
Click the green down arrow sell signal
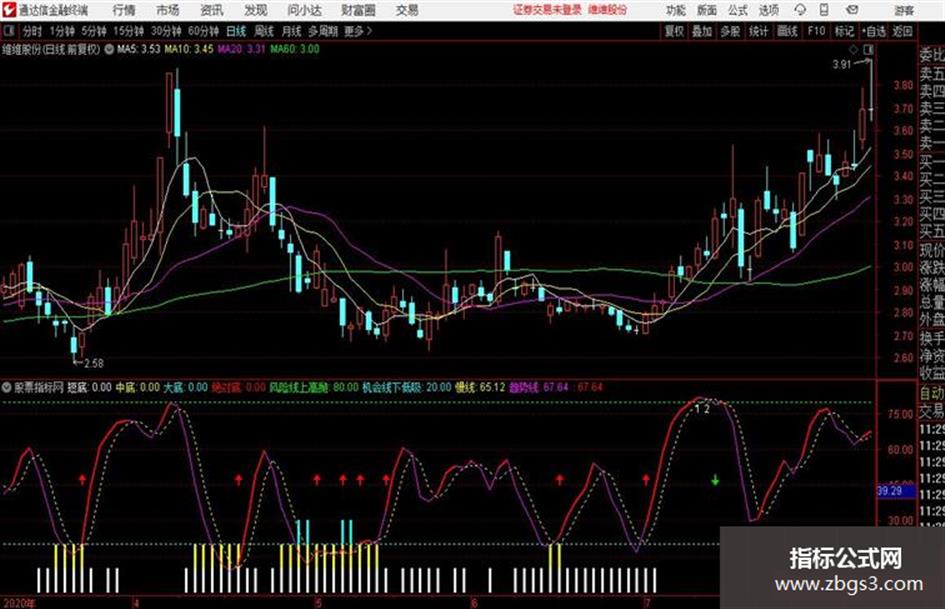[x=715, y=481]
